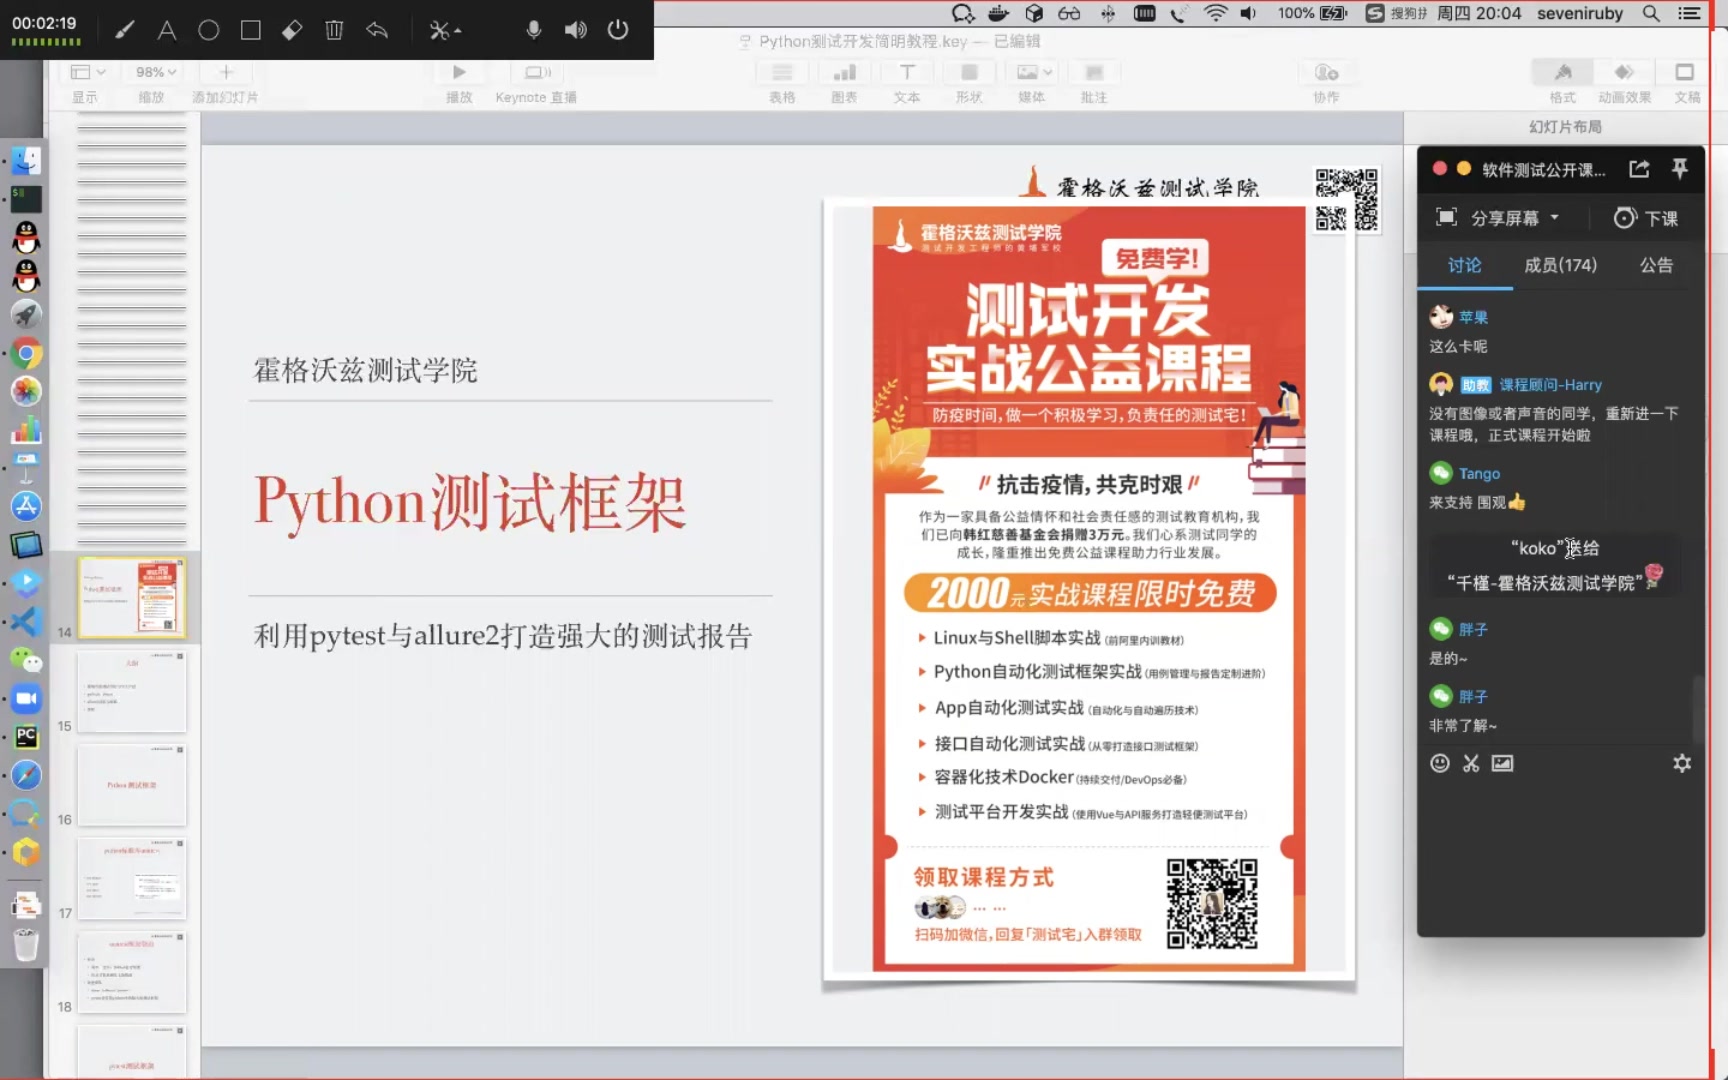Click the scissors screenshot icon in chat
1728x1080 pixels.
click(x=1471, y=763)
